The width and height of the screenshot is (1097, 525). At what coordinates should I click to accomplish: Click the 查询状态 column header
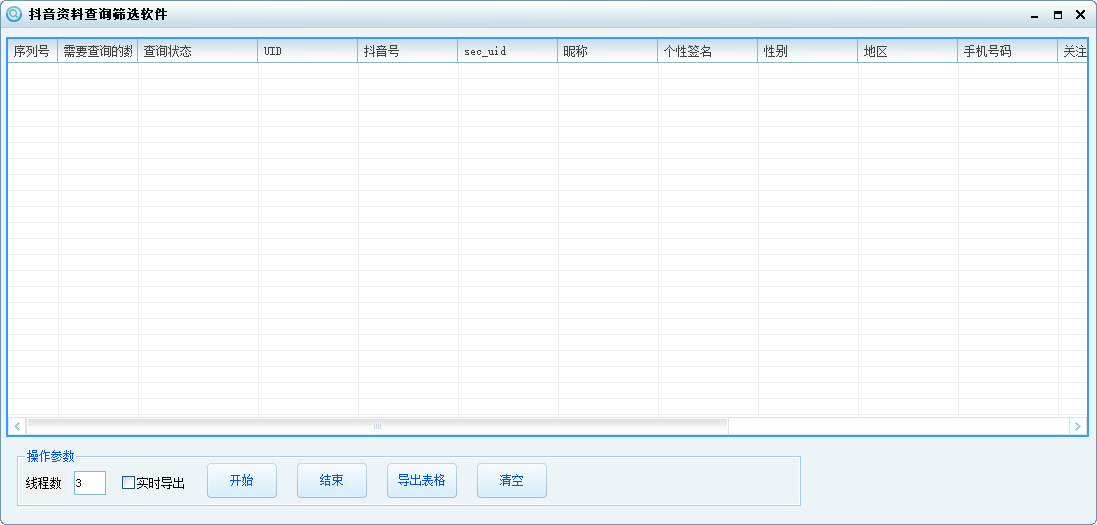coord(197,51)
